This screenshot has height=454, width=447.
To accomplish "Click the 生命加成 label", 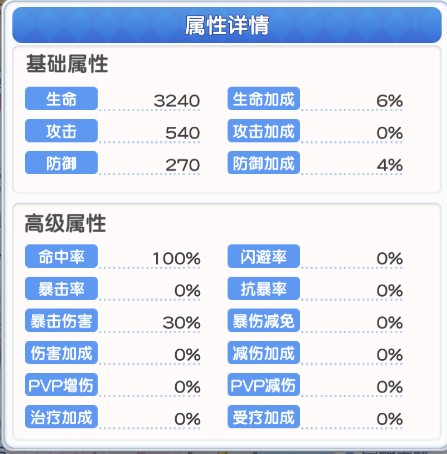I will 264,99.
